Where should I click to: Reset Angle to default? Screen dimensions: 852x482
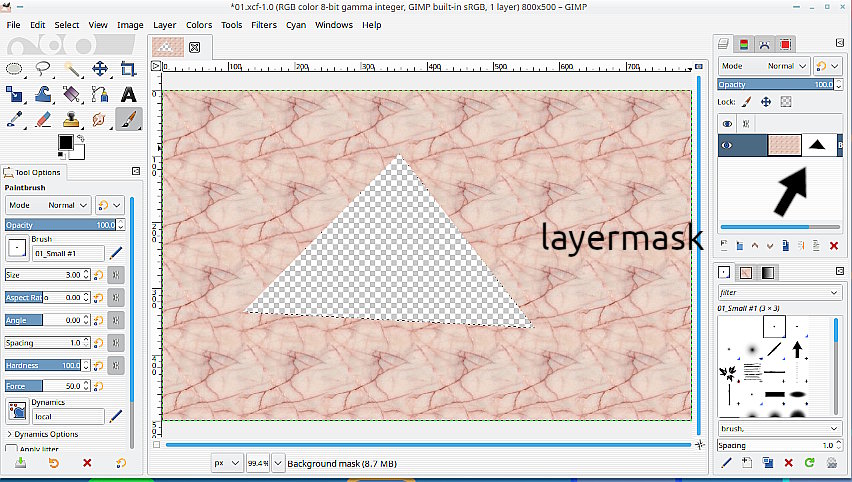pos(98,321)
